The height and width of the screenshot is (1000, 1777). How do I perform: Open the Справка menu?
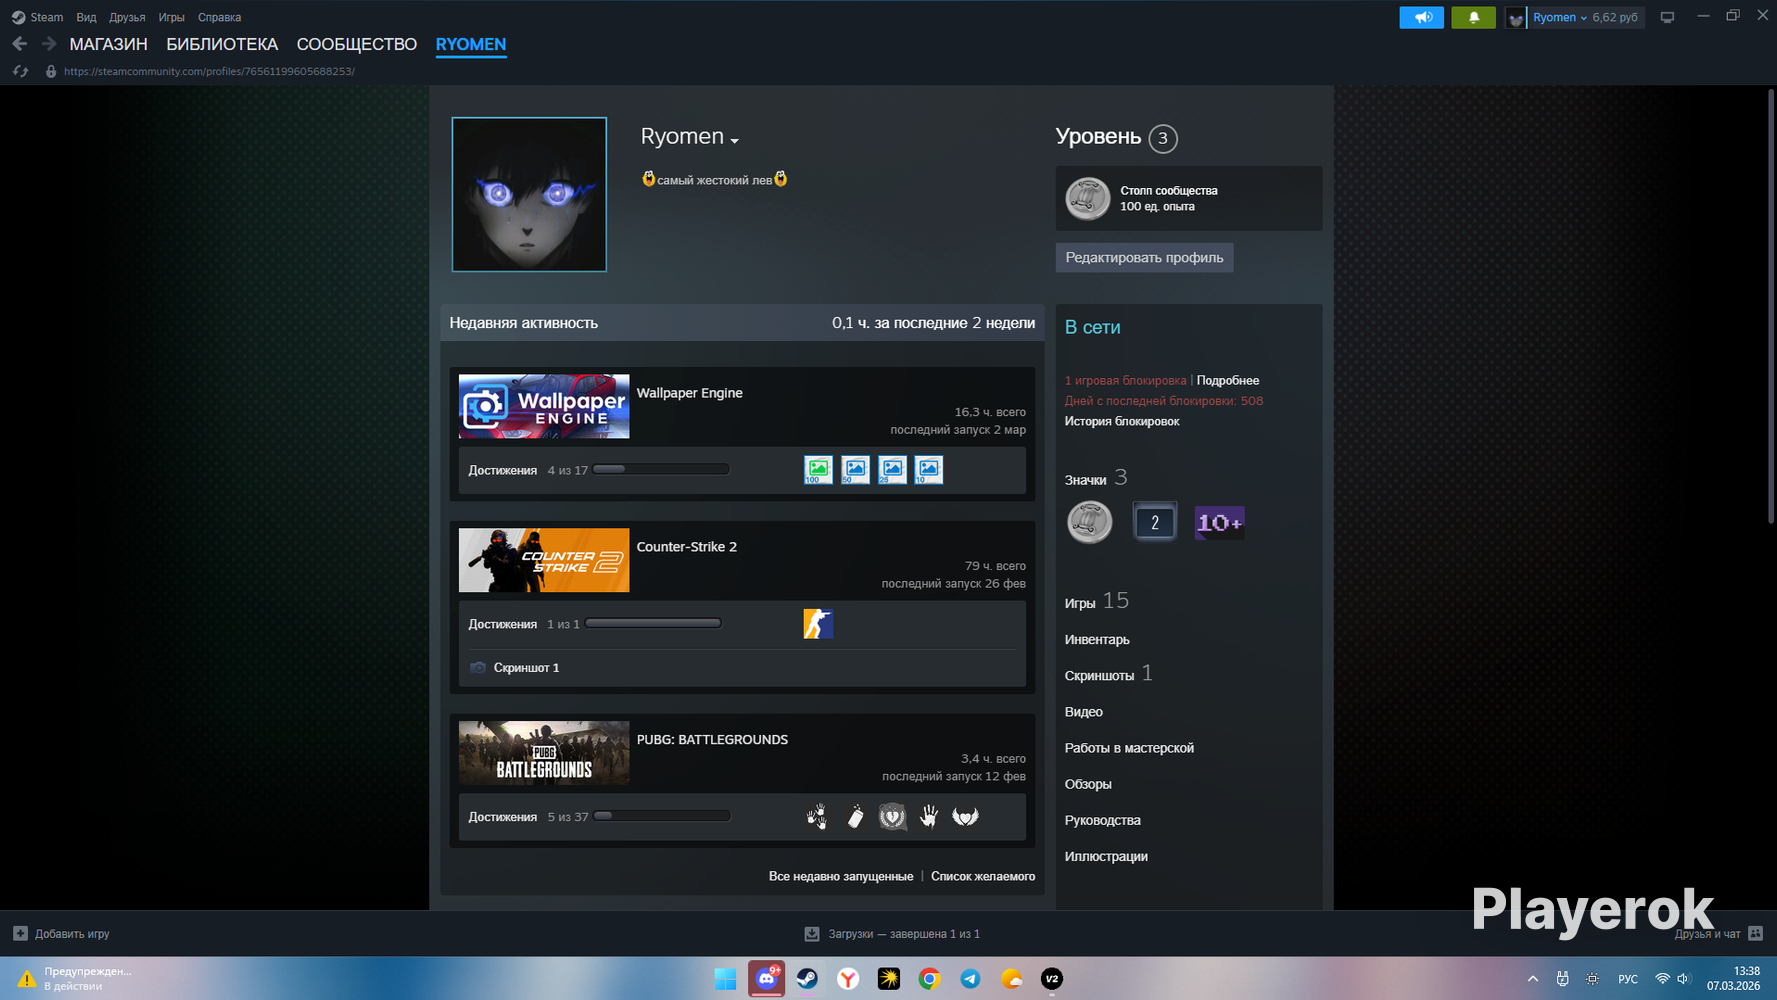pyautogui.click(x=219, y=17)
